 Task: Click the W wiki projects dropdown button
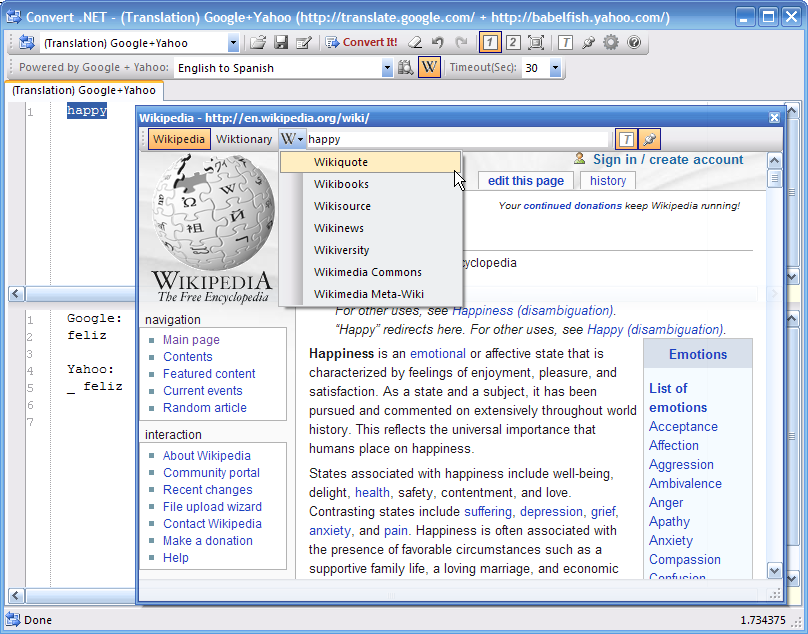tap(292, 139)
